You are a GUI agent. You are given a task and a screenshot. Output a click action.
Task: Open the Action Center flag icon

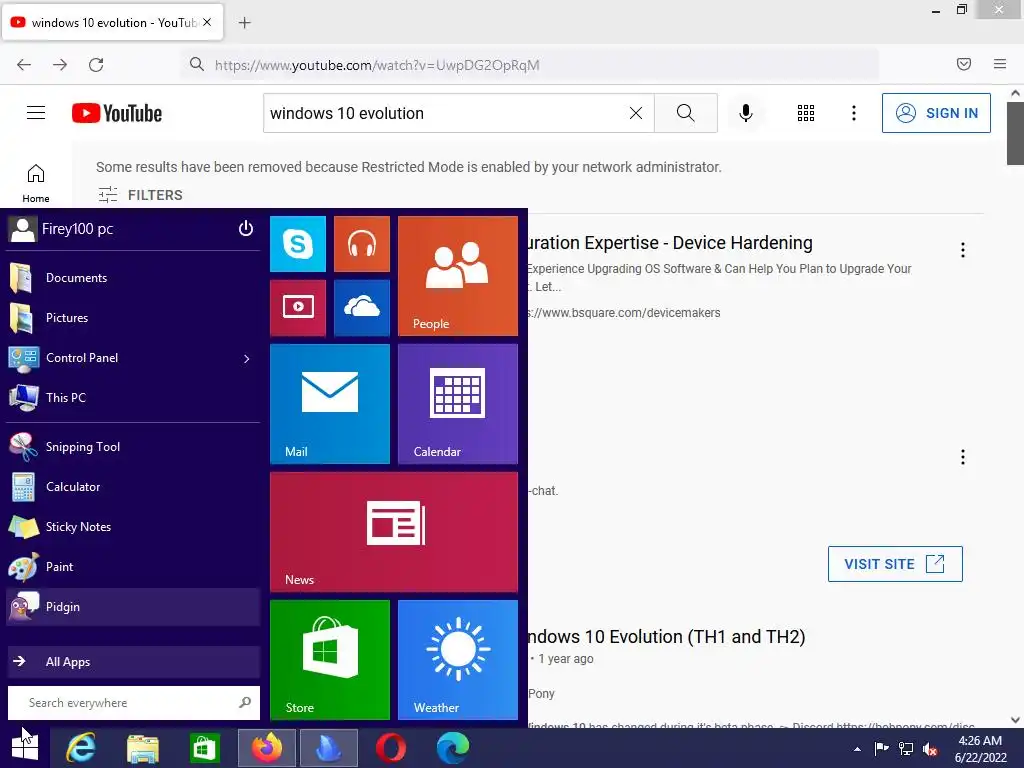881,749
